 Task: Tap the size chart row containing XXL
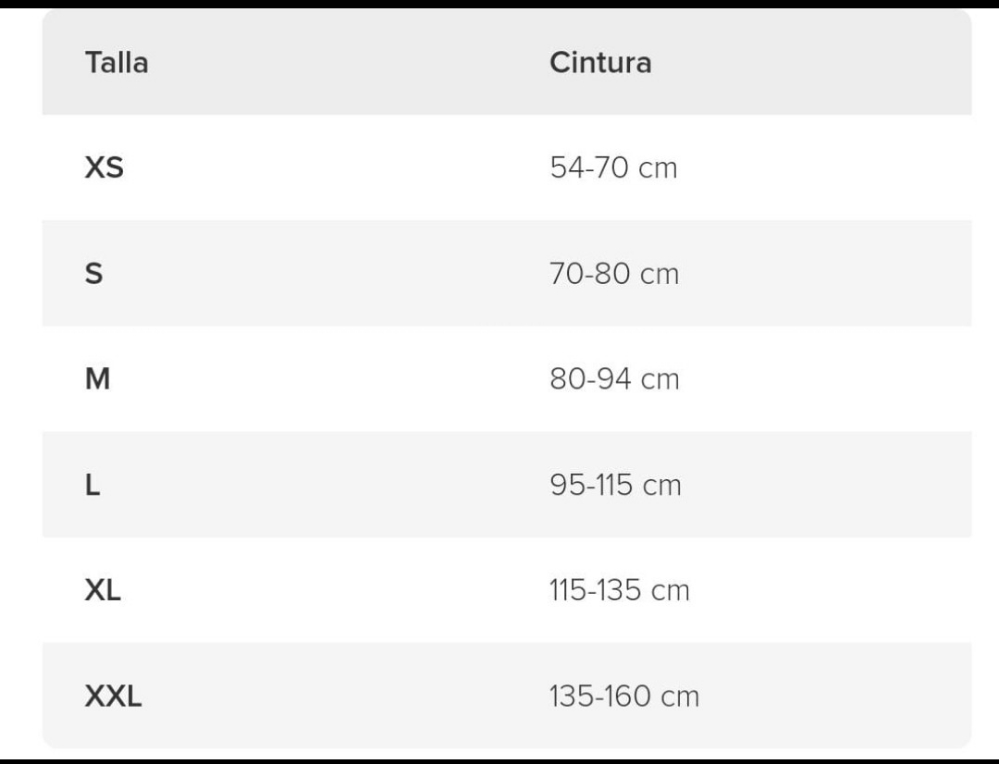pyautogui.click(x=507, y=696)
